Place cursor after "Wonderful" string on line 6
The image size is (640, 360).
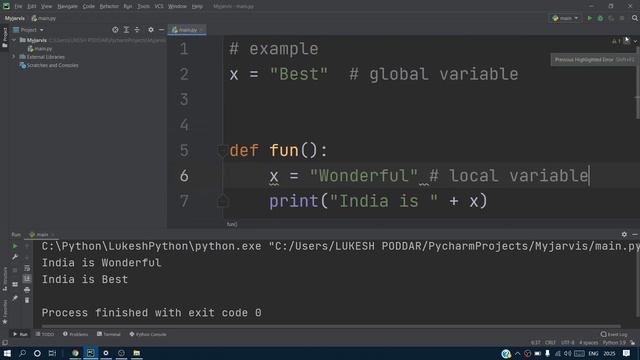tap(418, 176)
